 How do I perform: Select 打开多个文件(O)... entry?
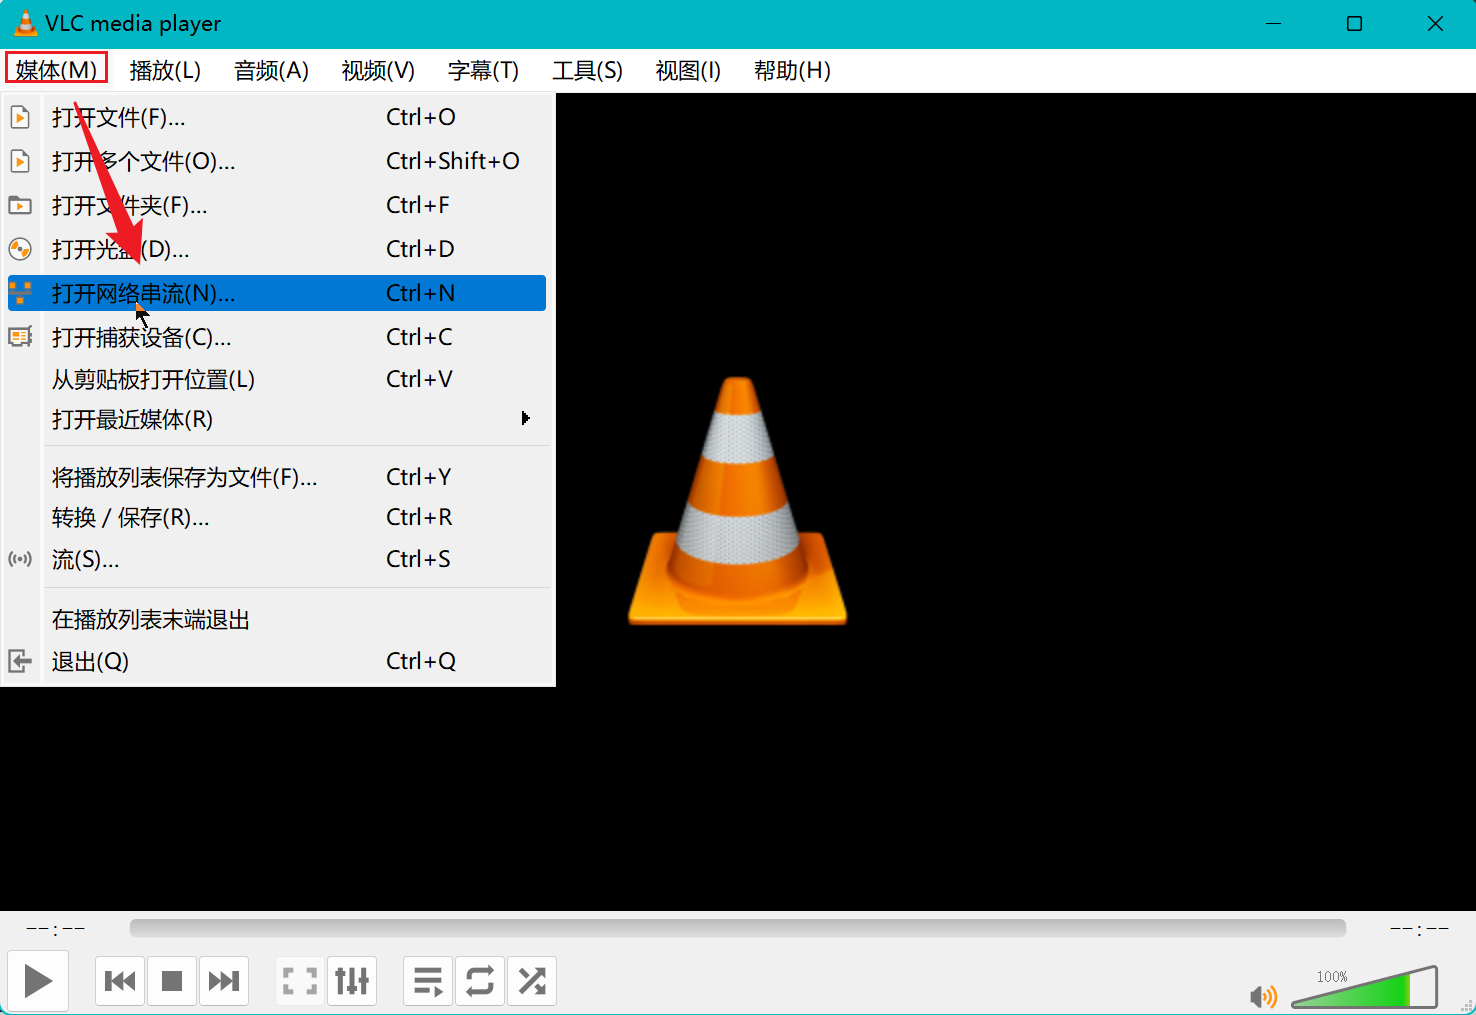[x=277, y=161]
